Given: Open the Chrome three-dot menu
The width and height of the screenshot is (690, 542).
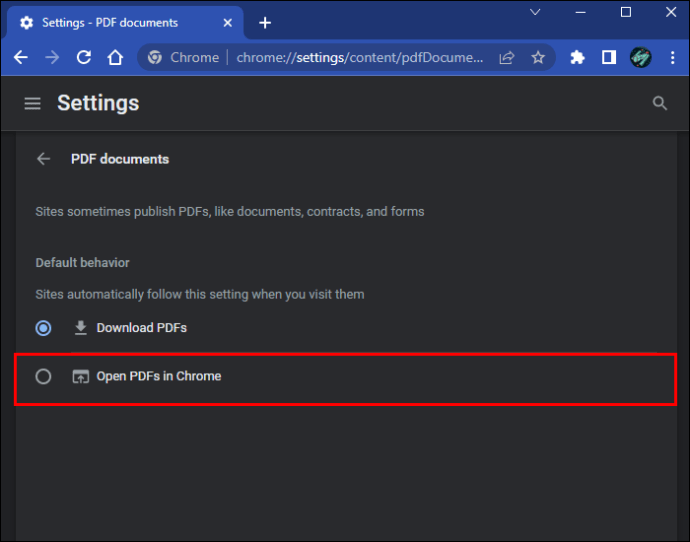Looking at the screenshot, I should click(672, 57).
